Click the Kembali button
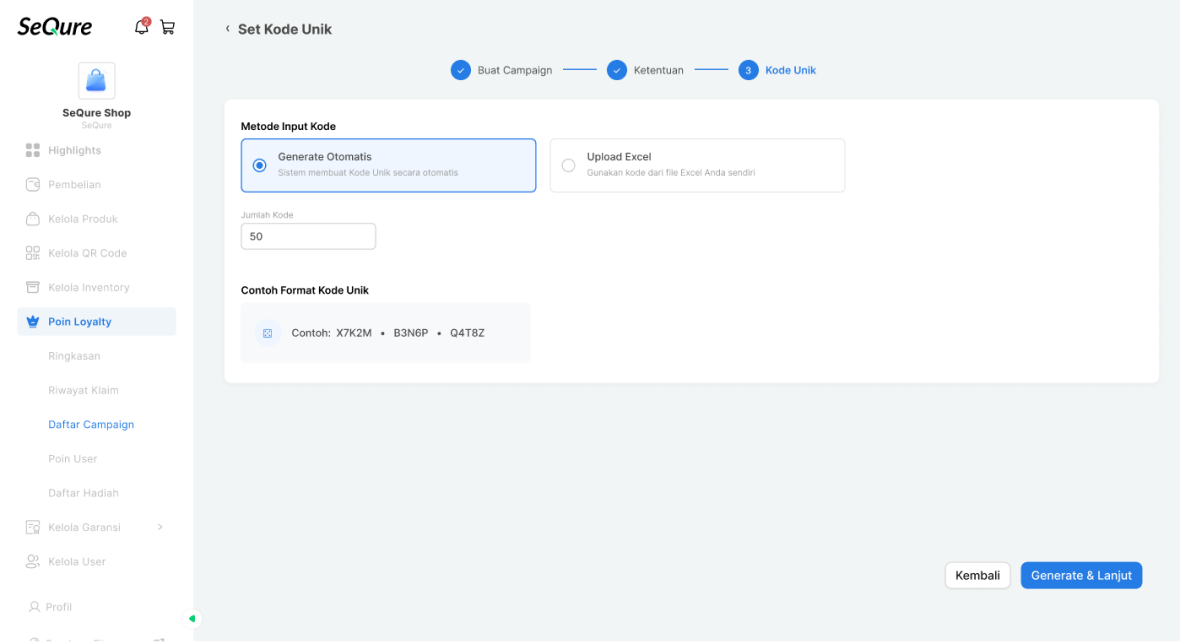 click(x=978, y=575)
